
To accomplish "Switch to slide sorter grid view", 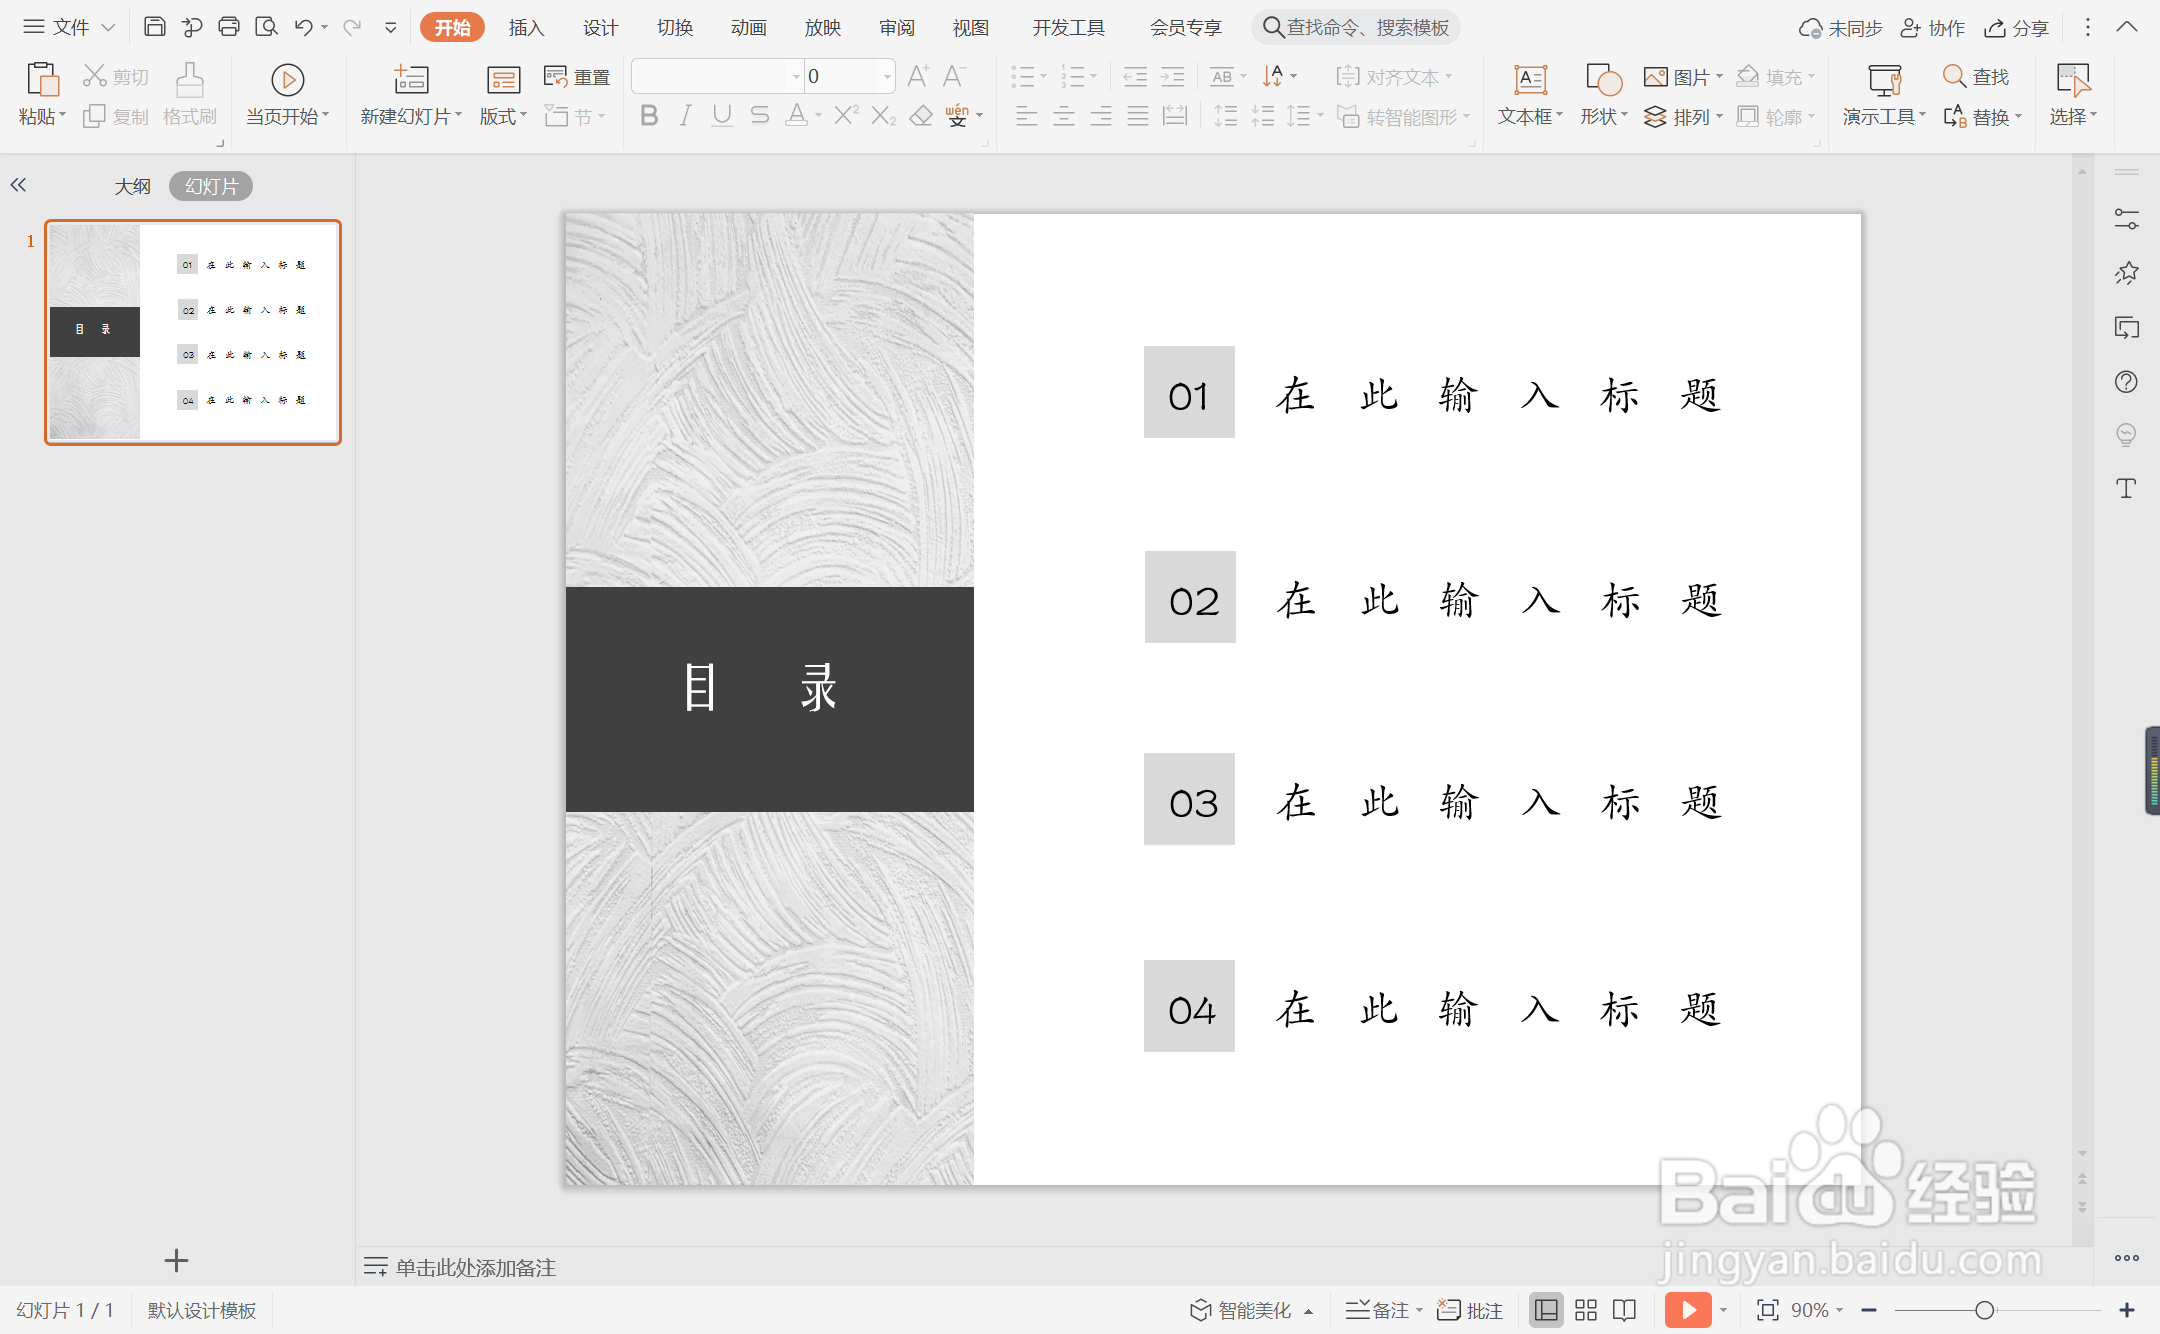I will [x=1586, y=1310].
